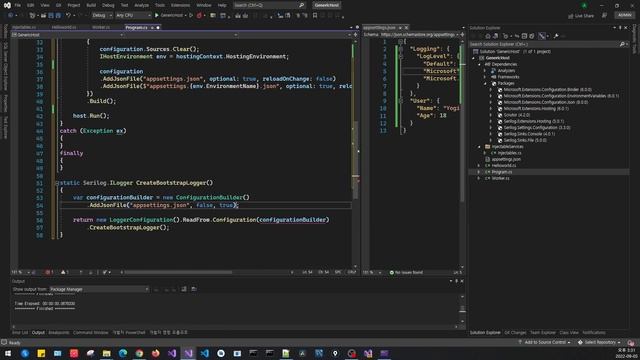Click the Undo arrow in the toolbar
This screenshot has height=360, width=640.
point(68,16)
